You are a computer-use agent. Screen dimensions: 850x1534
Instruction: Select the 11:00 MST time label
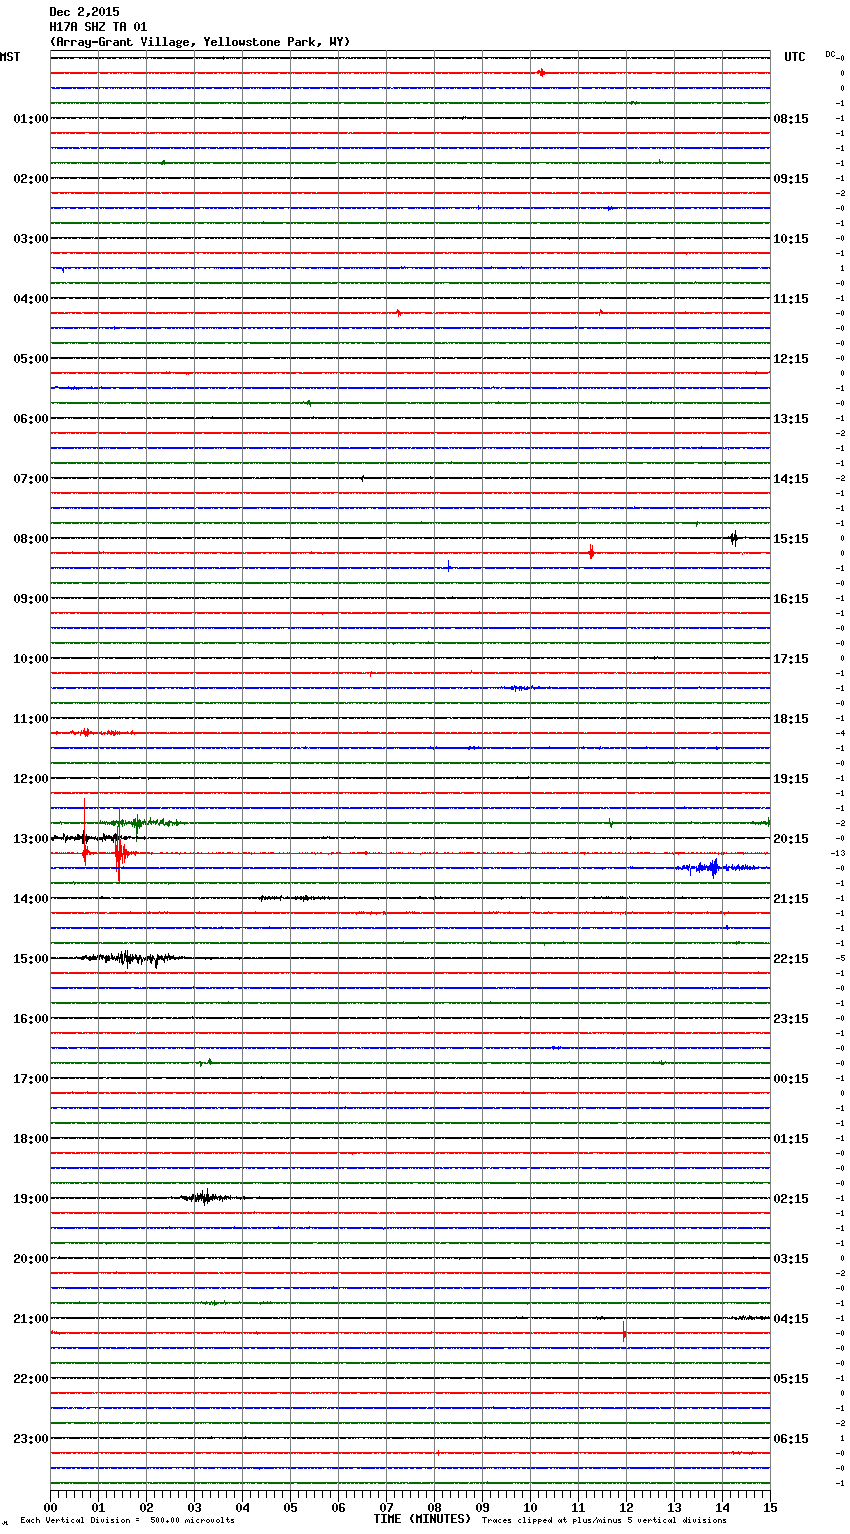[31, 719]
